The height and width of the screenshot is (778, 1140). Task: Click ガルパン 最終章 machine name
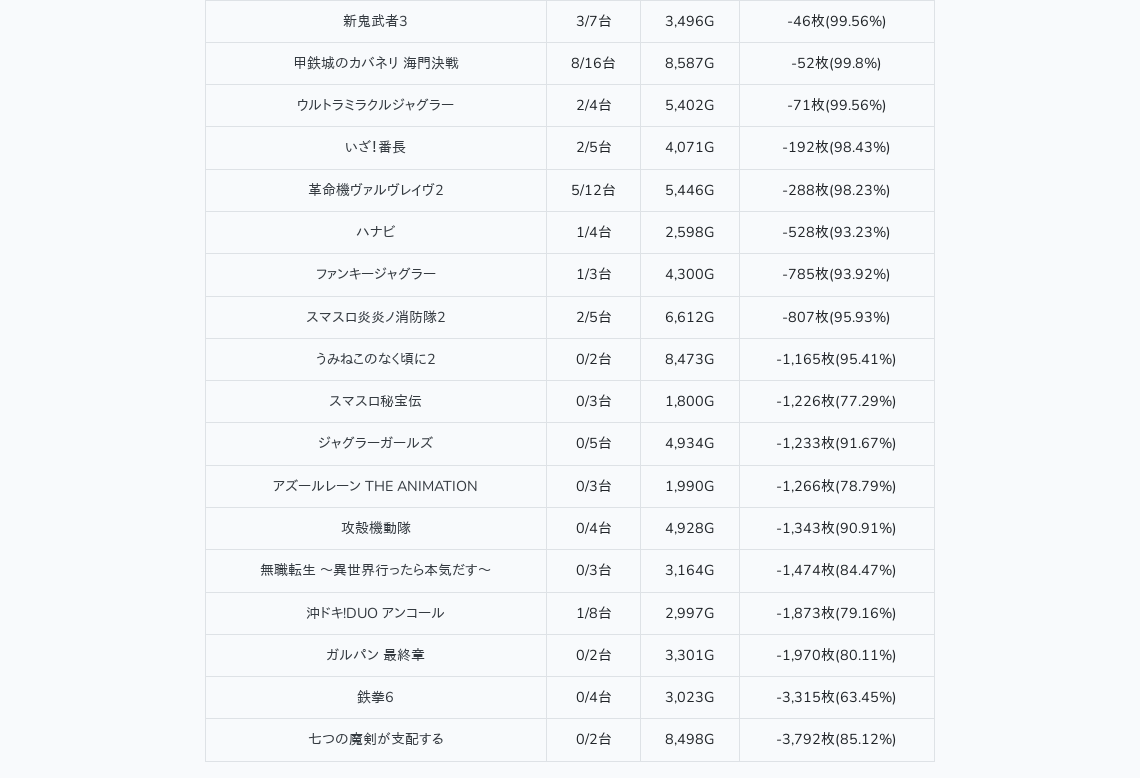(375, 655)
